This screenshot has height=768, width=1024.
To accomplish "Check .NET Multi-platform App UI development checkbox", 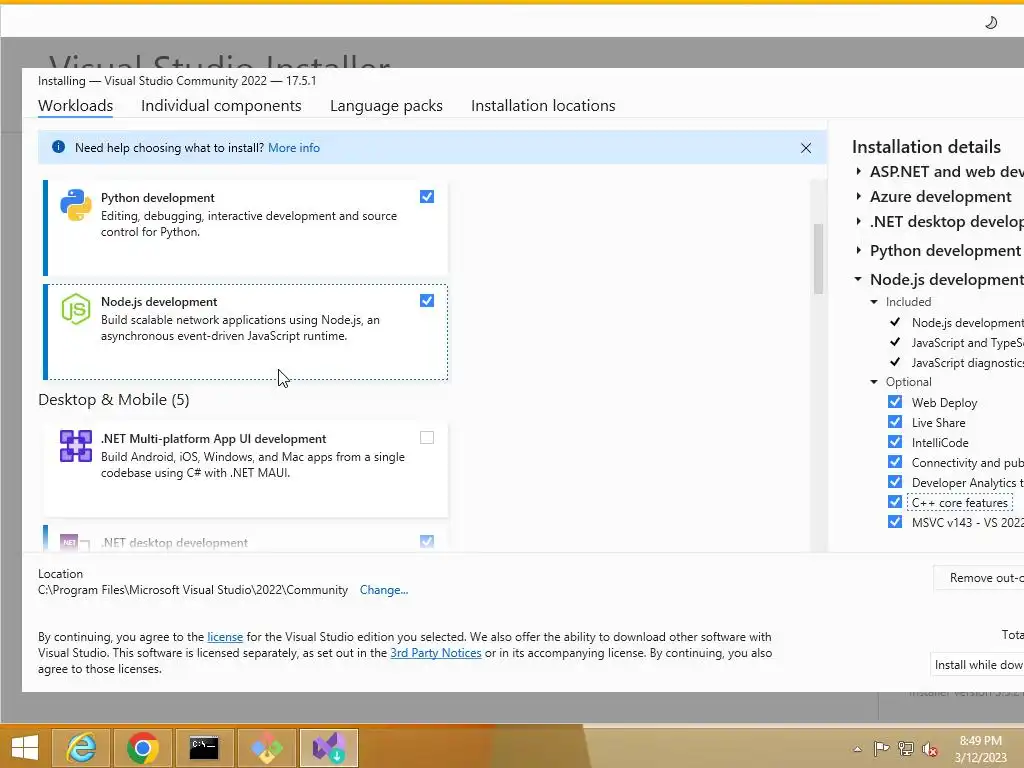I will pyautogui.click(x=426, y=438).
